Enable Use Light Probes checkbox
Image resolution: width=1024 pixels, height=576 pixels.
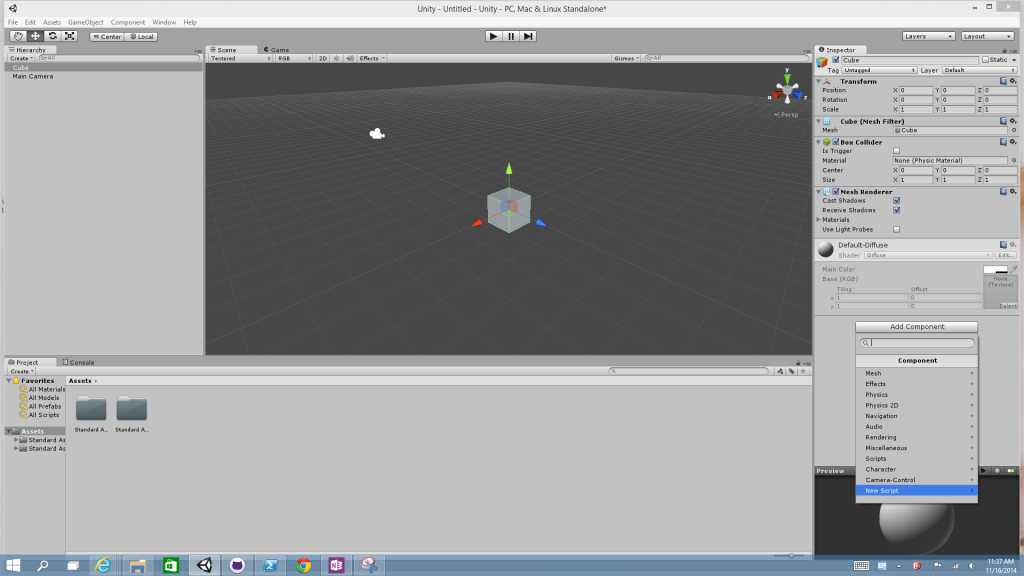point(897,230)
